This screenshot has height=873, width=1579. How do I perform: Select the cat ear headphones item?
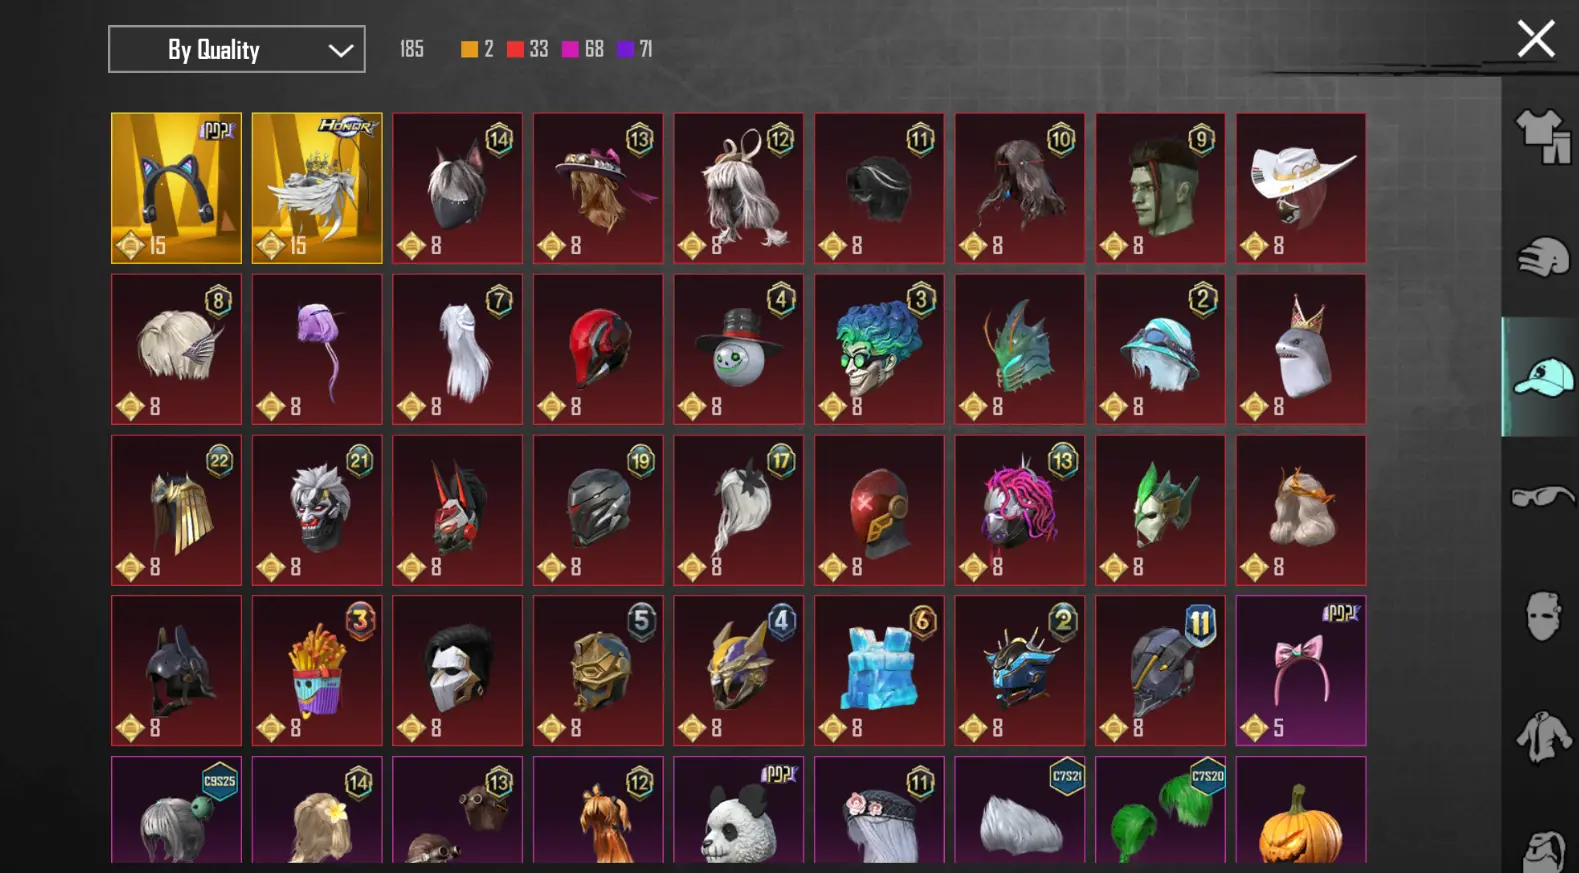point(176,188)
